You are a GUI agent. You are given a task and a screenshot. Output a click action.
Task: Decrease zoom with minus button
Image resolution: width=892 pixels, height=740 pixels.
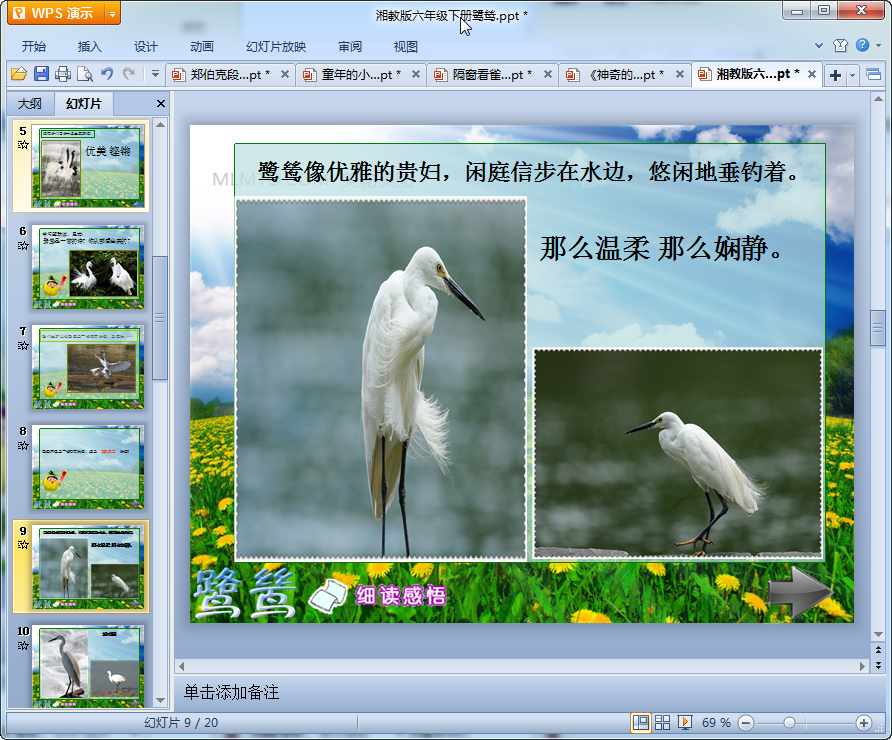[x=746, y=723]
